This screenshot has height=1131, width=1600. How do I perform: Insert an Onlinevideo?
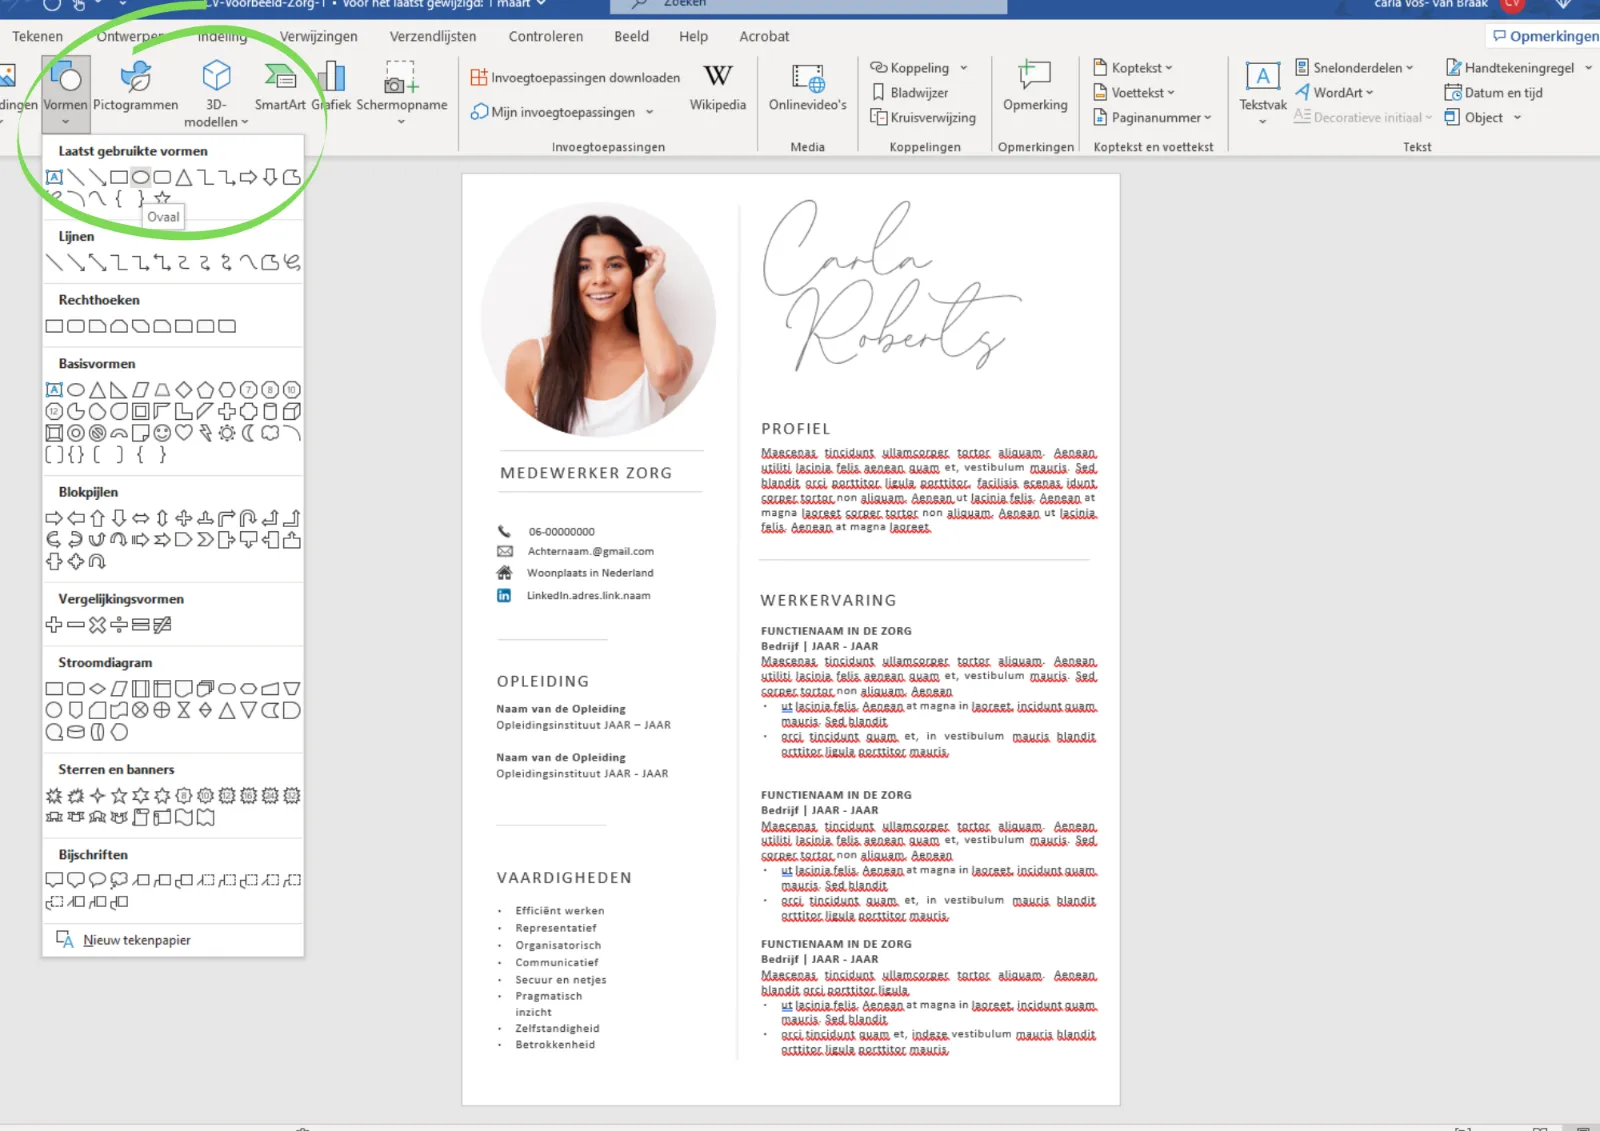pyautogui.click(x=806, y=85)
